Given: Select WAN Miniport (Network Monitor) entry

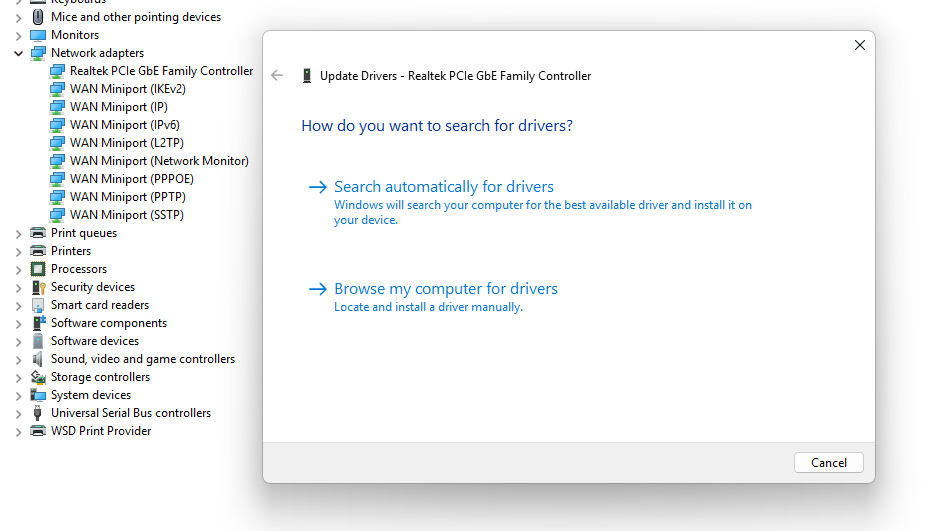Looking at the screenshot, I should pyautogui.click(x=158, y=161).
